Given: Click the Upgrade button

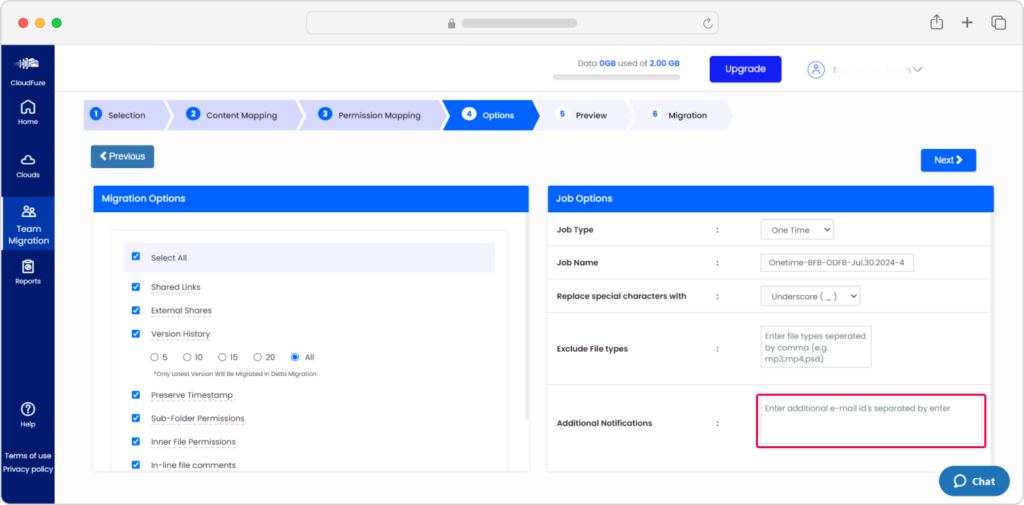Looking at the screenshot, I should pyautogui.click(x=745, y=69).
